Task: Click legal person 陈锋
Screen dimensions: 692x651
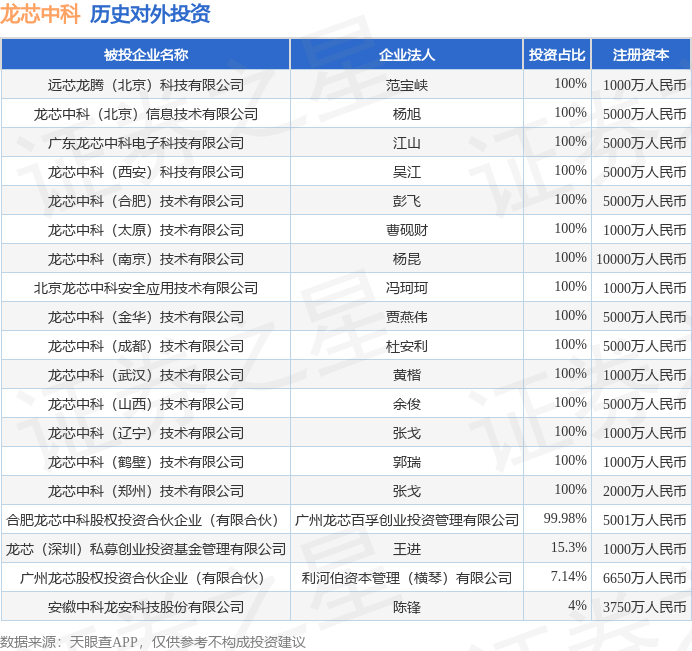Action: [x=406, y=607]
